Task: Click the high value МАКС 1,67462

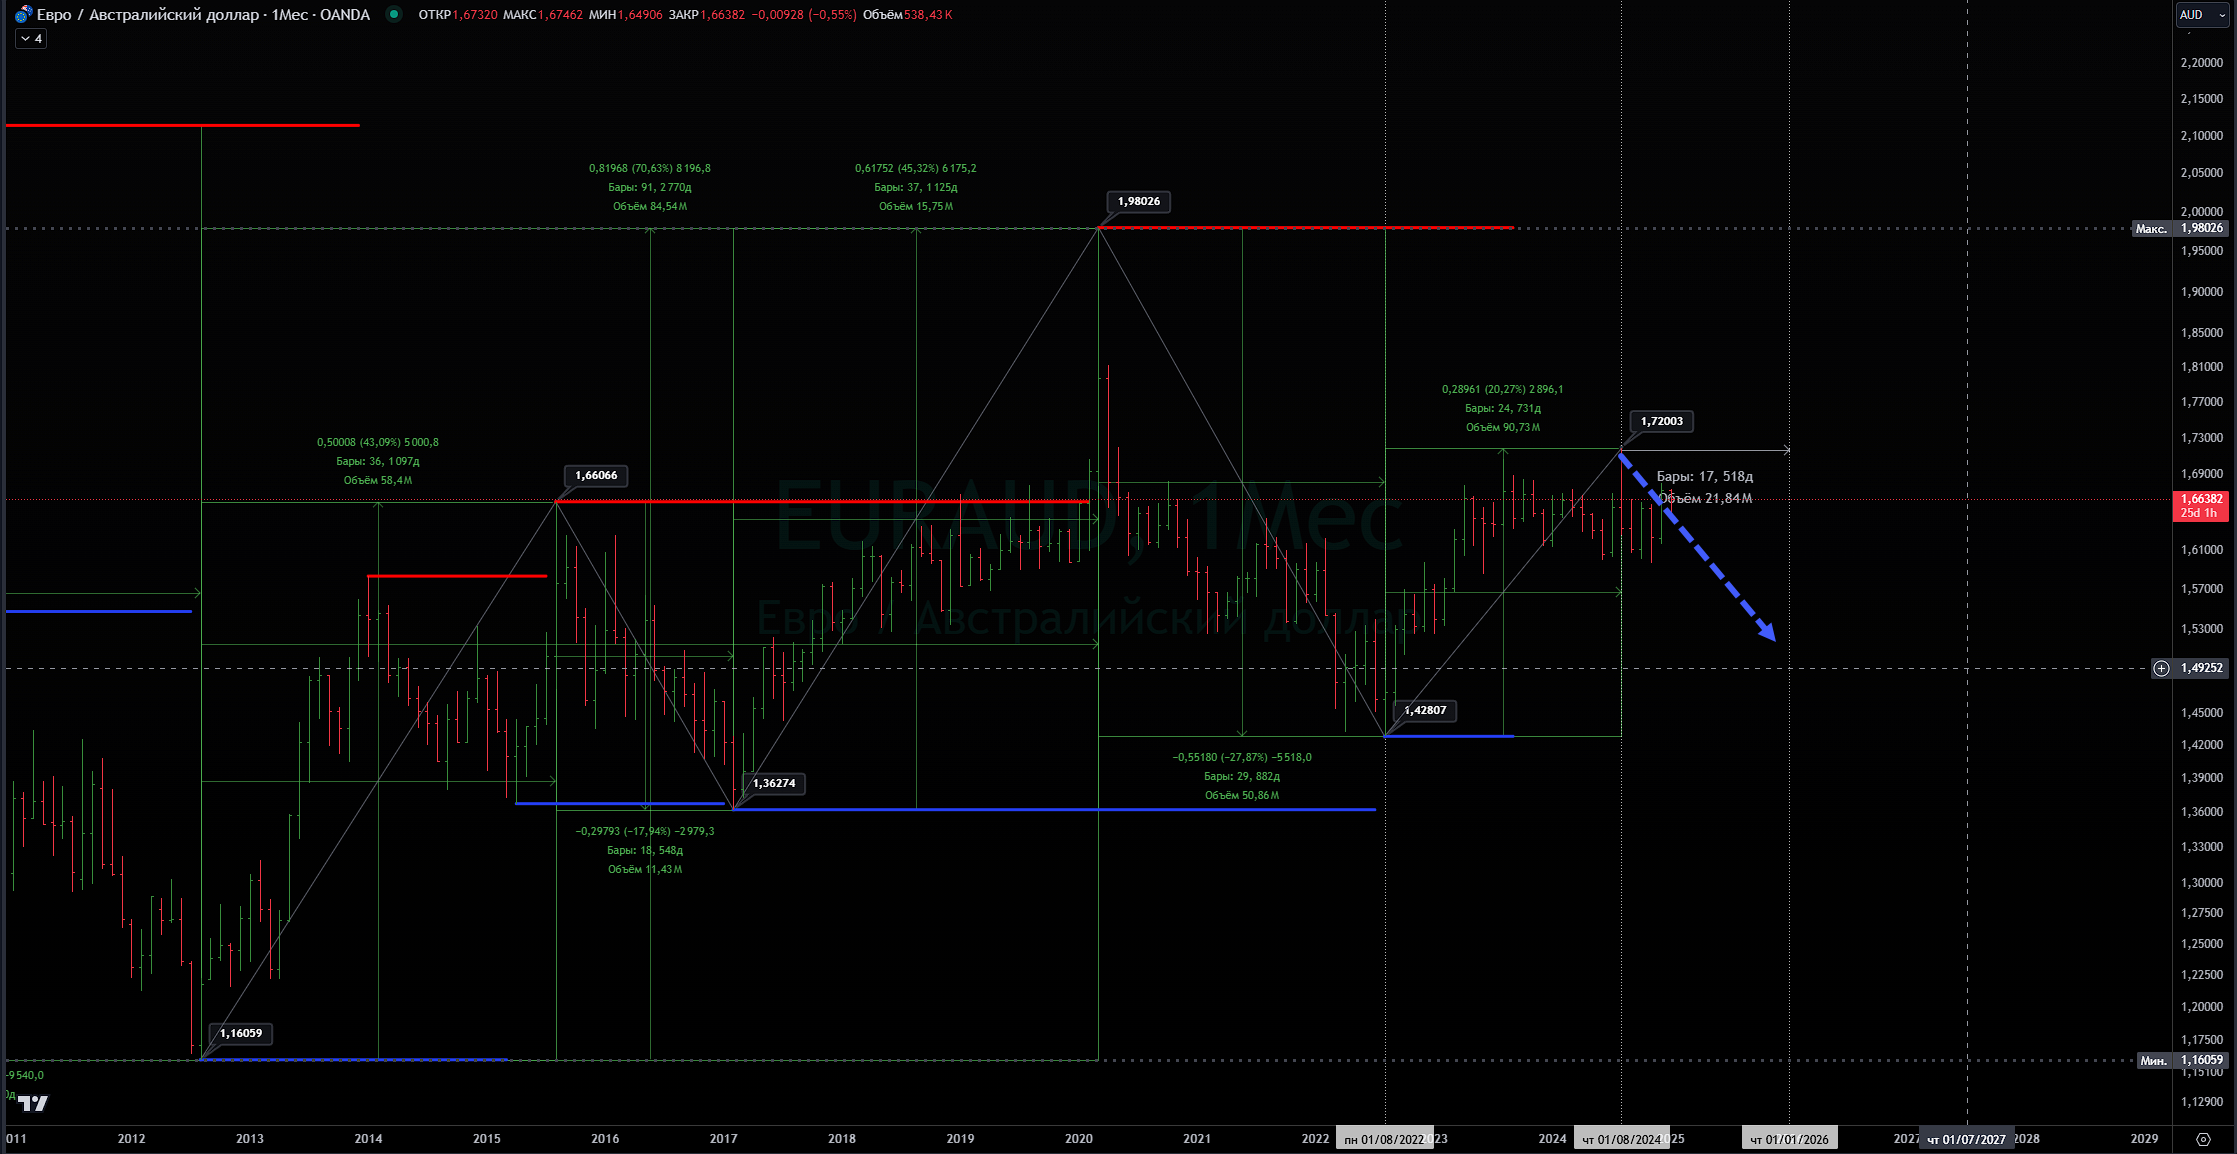Action: pos(543,15)
